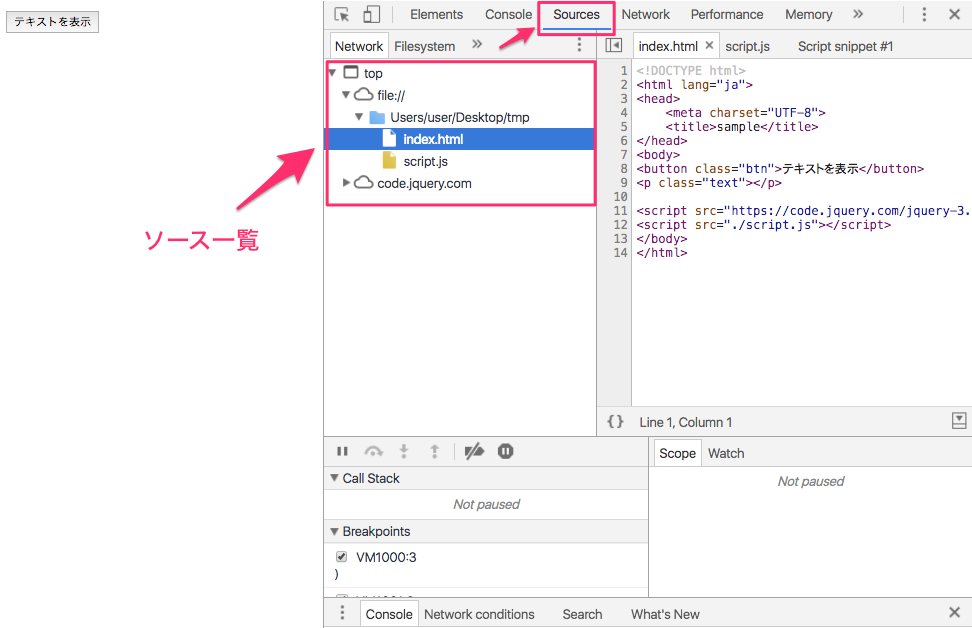Click the Line 1, Column 1 status text

(x=686, y=422)
